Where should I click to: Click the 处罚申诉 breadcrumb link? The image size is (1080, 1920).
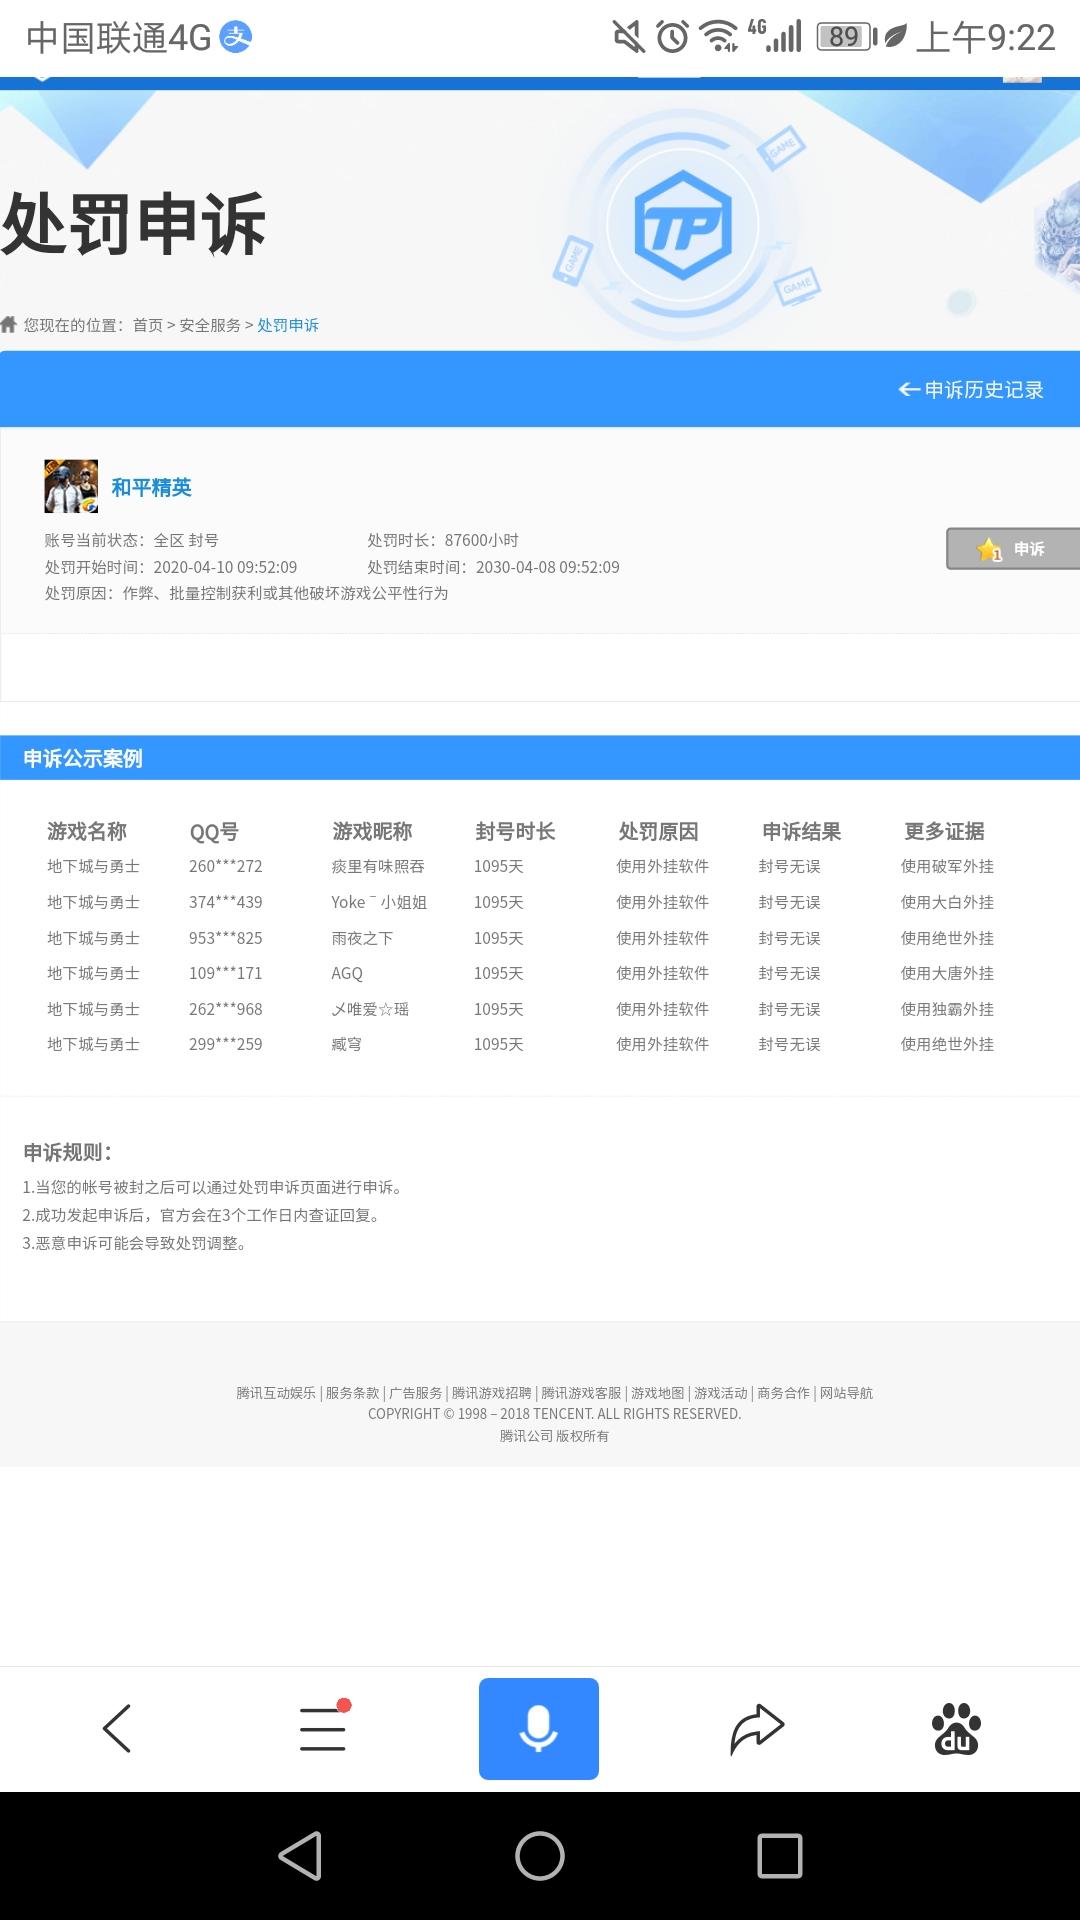pos(288,325)
